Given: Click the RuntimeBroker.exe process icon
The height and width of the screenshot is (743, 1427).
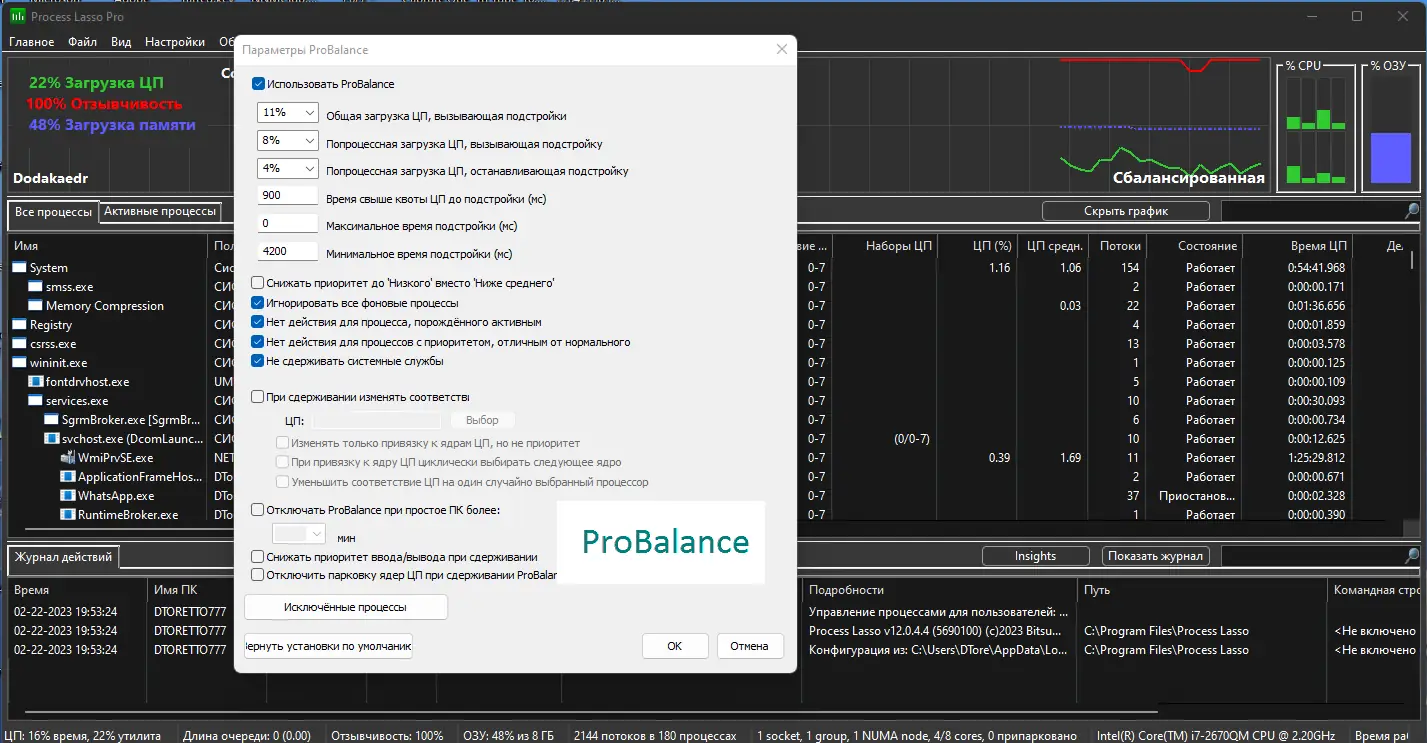Looking at the screenshot, I should coord(68,515).
